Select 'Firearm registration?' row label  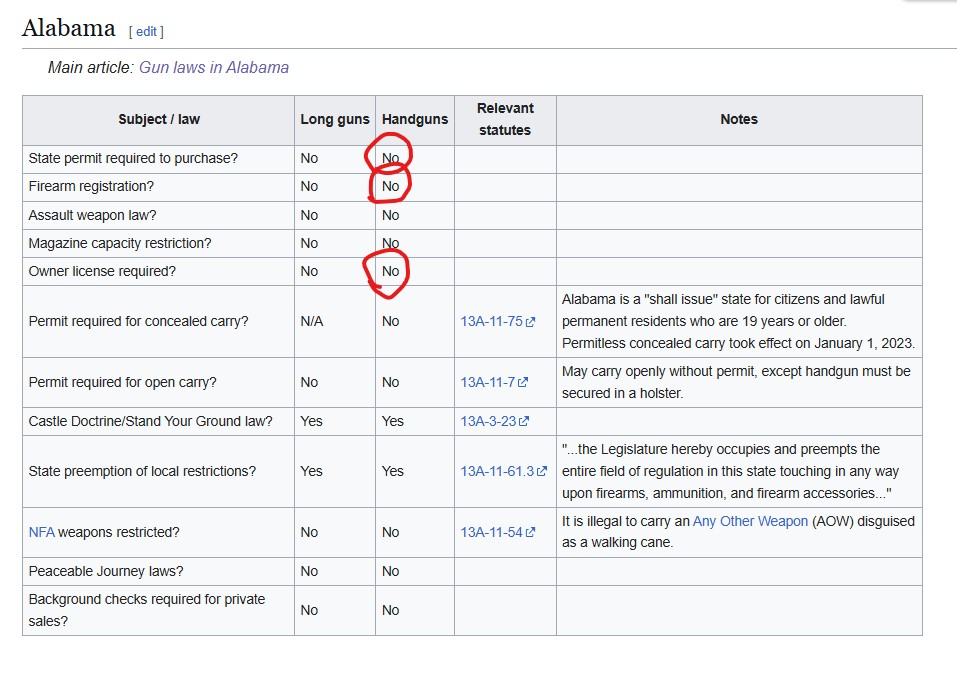[x=92, y=186]
